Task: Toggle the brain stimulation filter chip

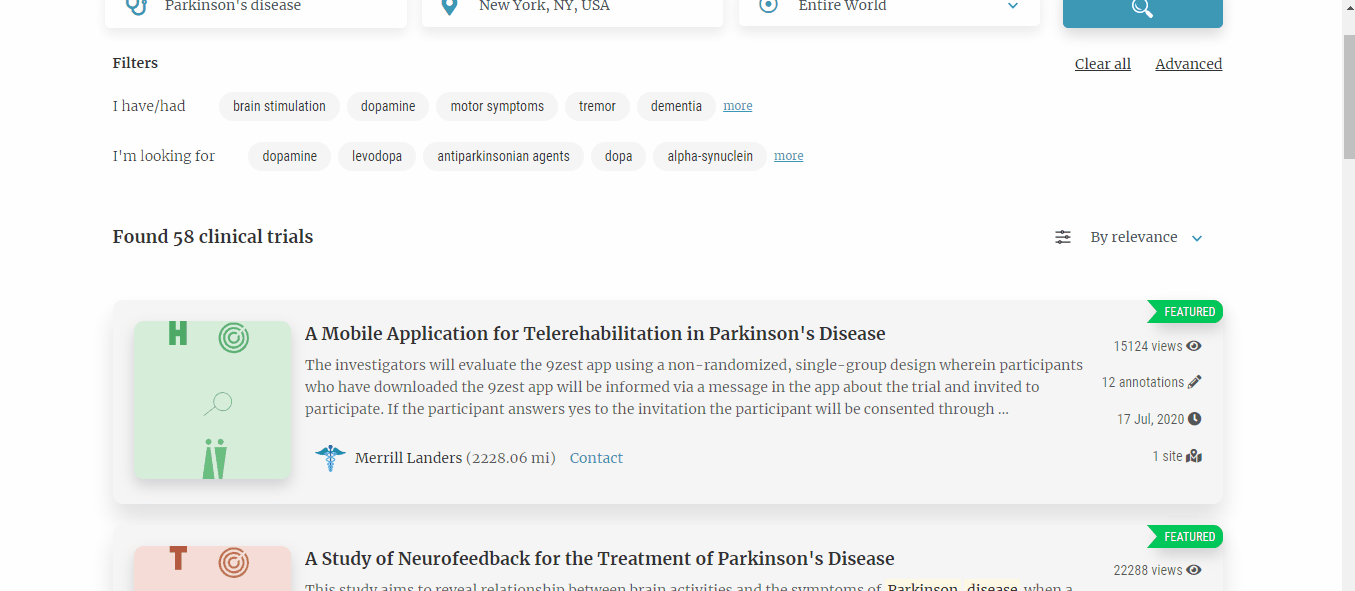Action: (279, 106)
